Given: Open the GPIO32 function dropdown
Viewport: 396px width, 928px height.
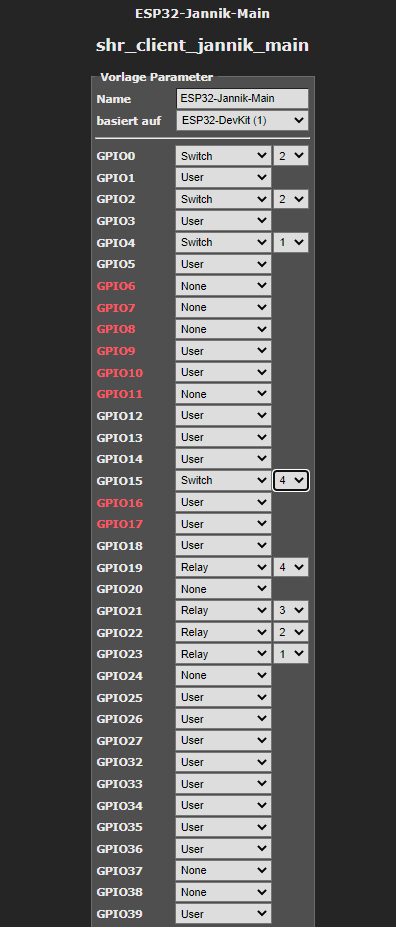Looking at the screenshot, I should [x=224, y=762].
